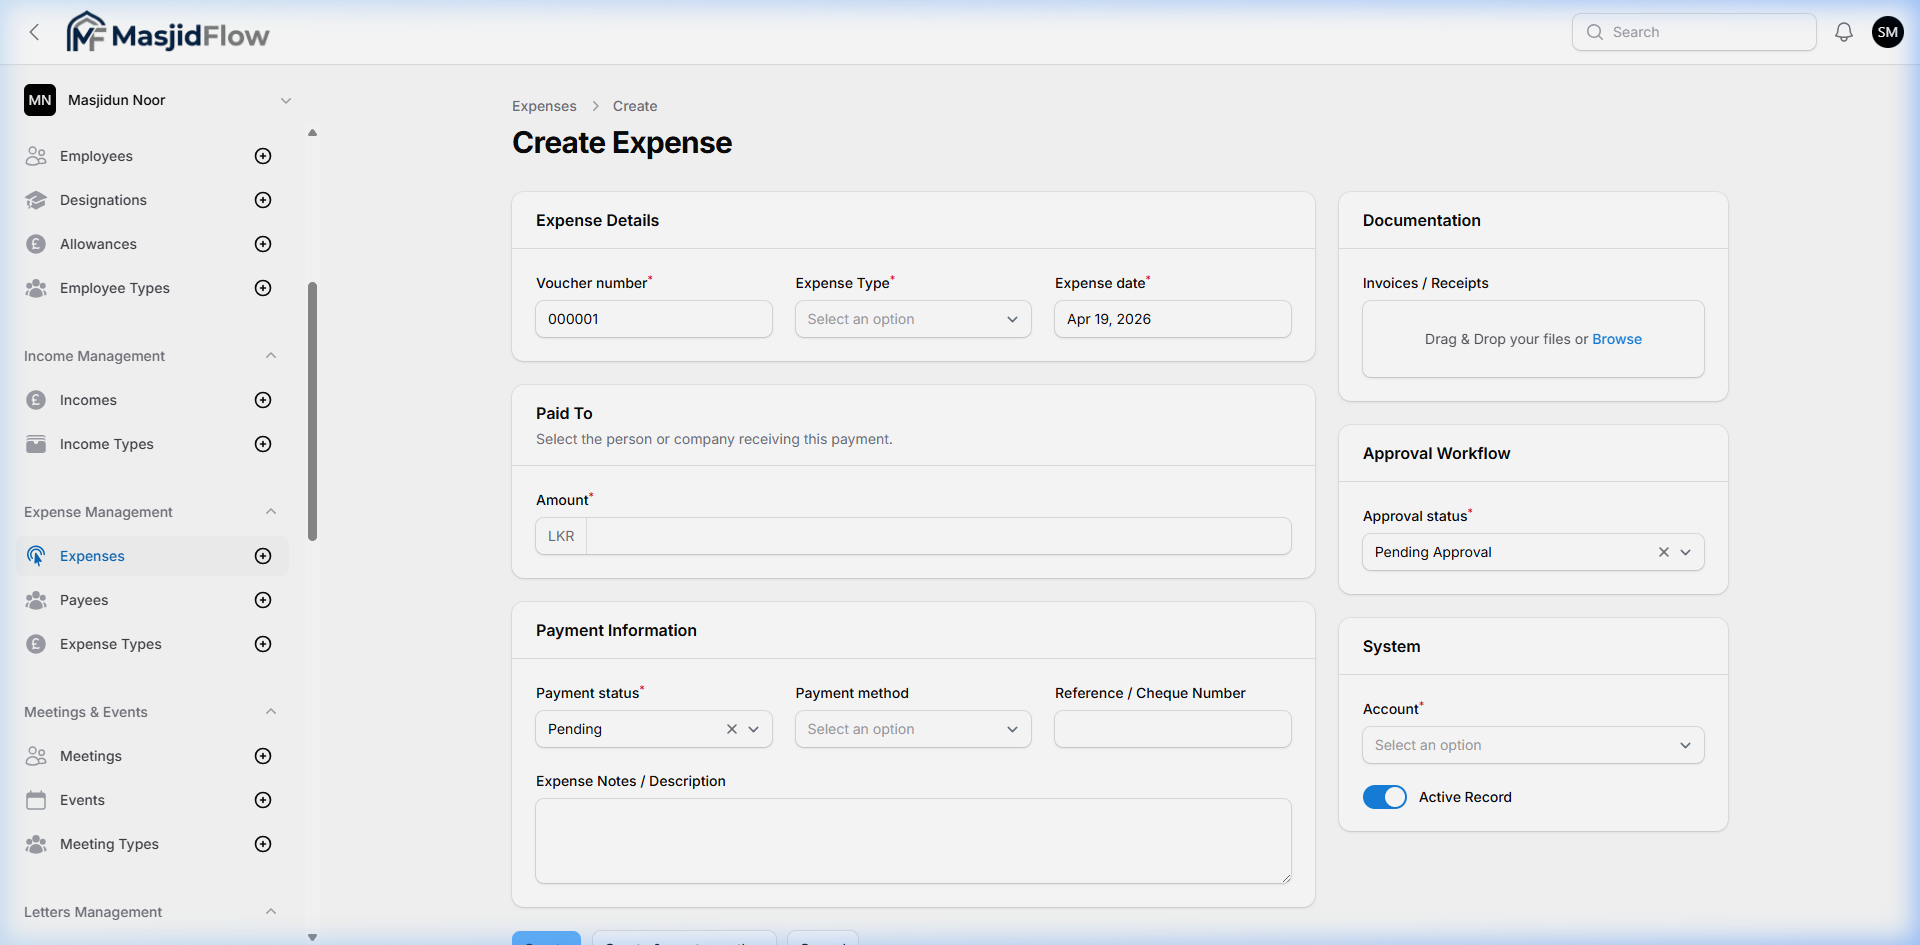This screenshot has width=1920, height=945.
Task: Go back via the Expenses breadcrumb
Action: click(543, 106)
